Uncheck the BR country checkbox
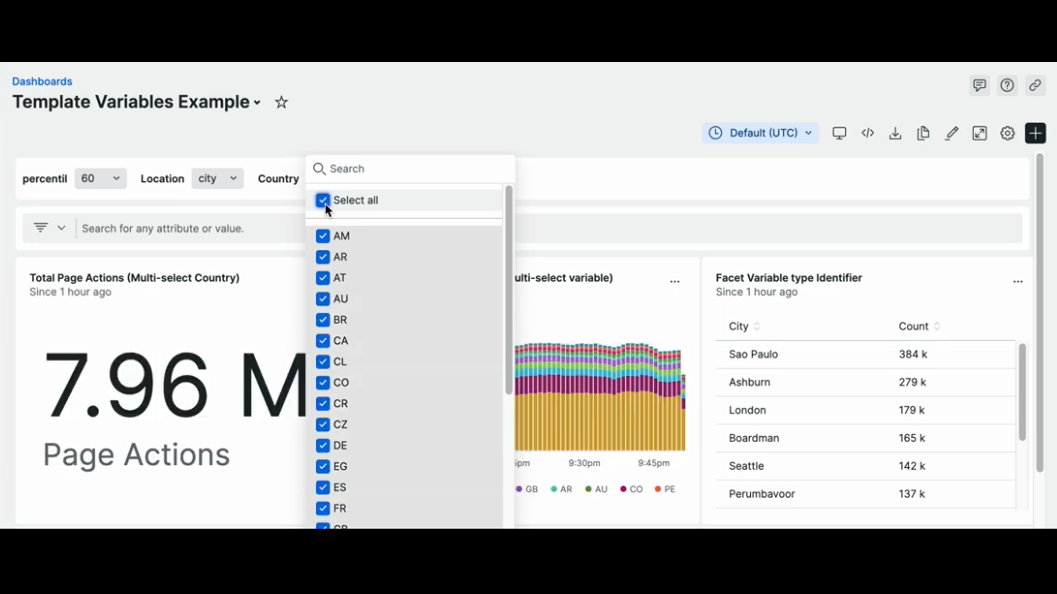1057x594 pixels. [x=323, y=320]
